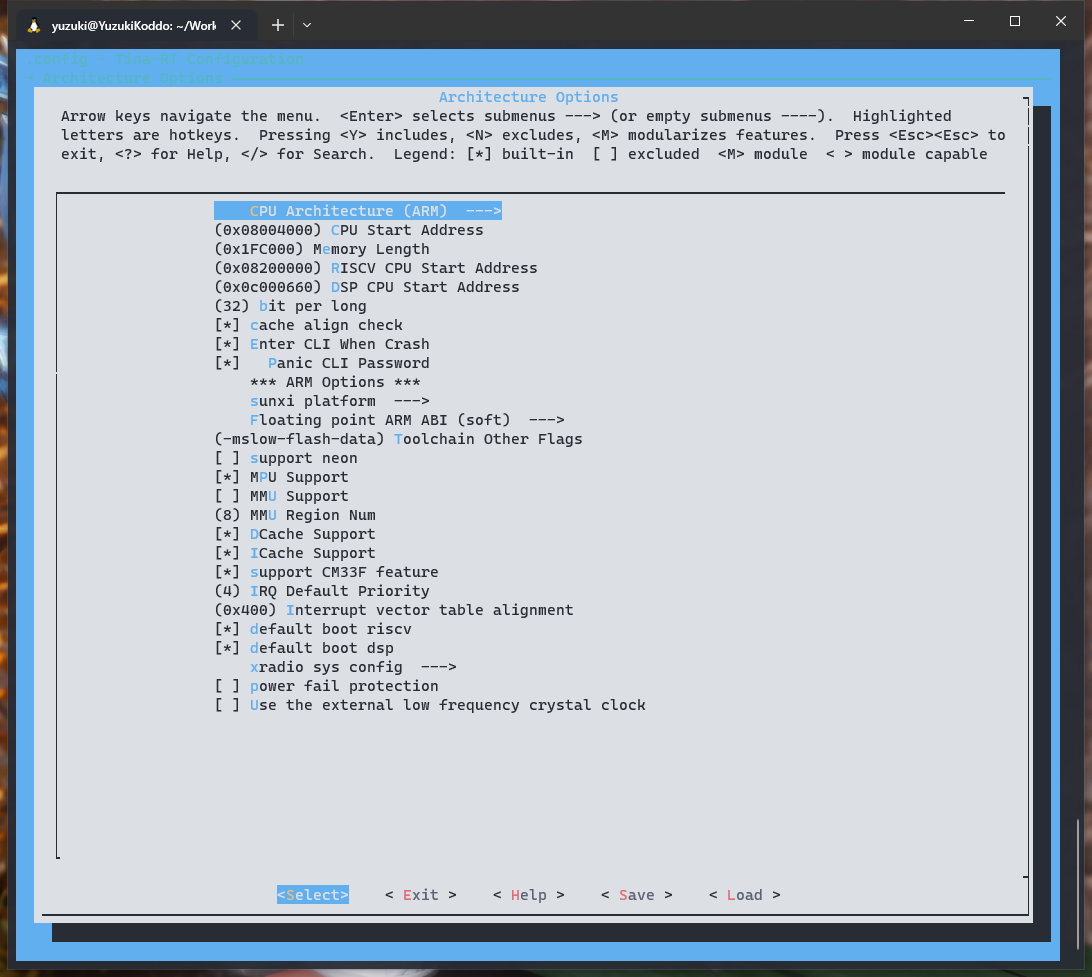
Task: Select Floating point ARM ABI option
Action: [406, 420]
